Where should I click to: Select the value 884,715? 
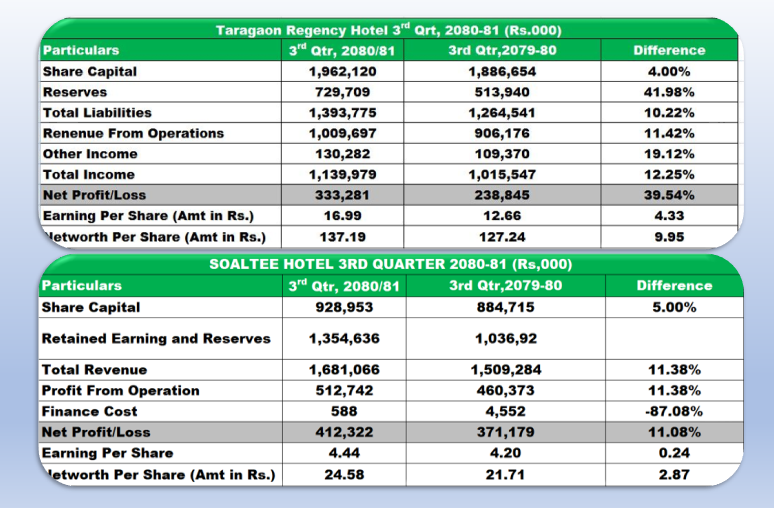[505, 308]
